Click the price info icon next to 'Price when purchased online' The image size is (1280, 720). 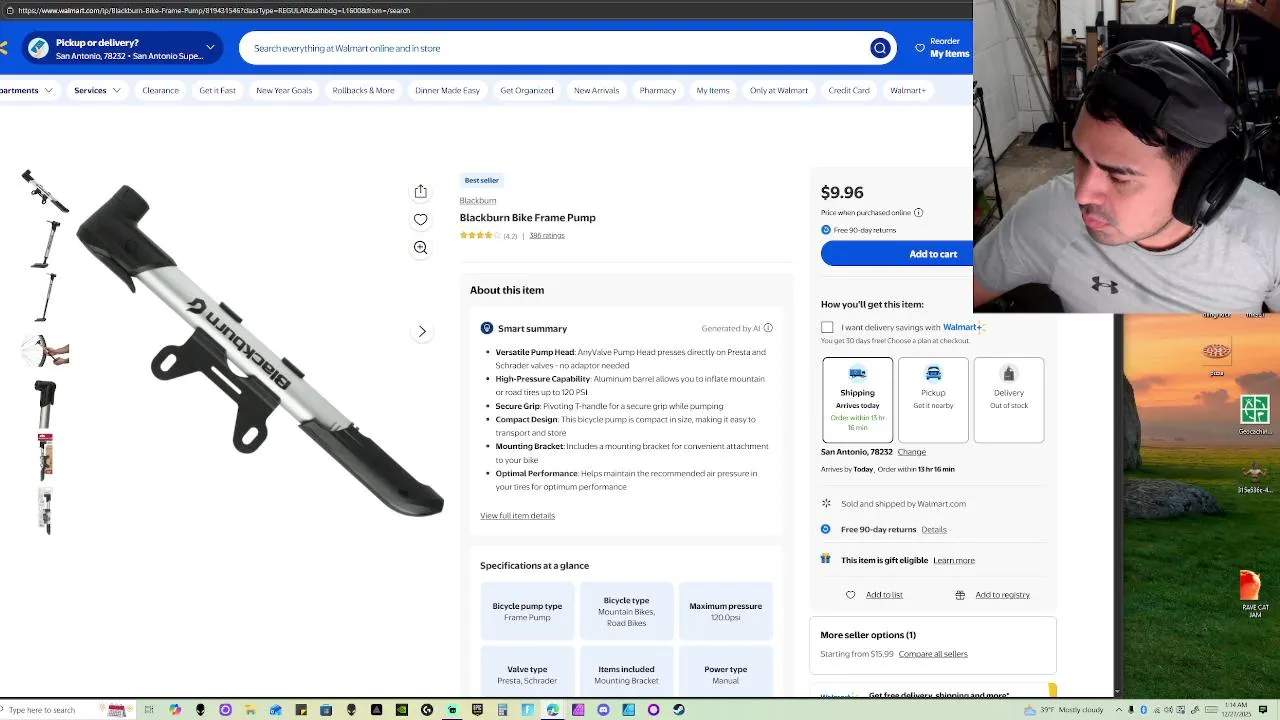tap(918, 212)
